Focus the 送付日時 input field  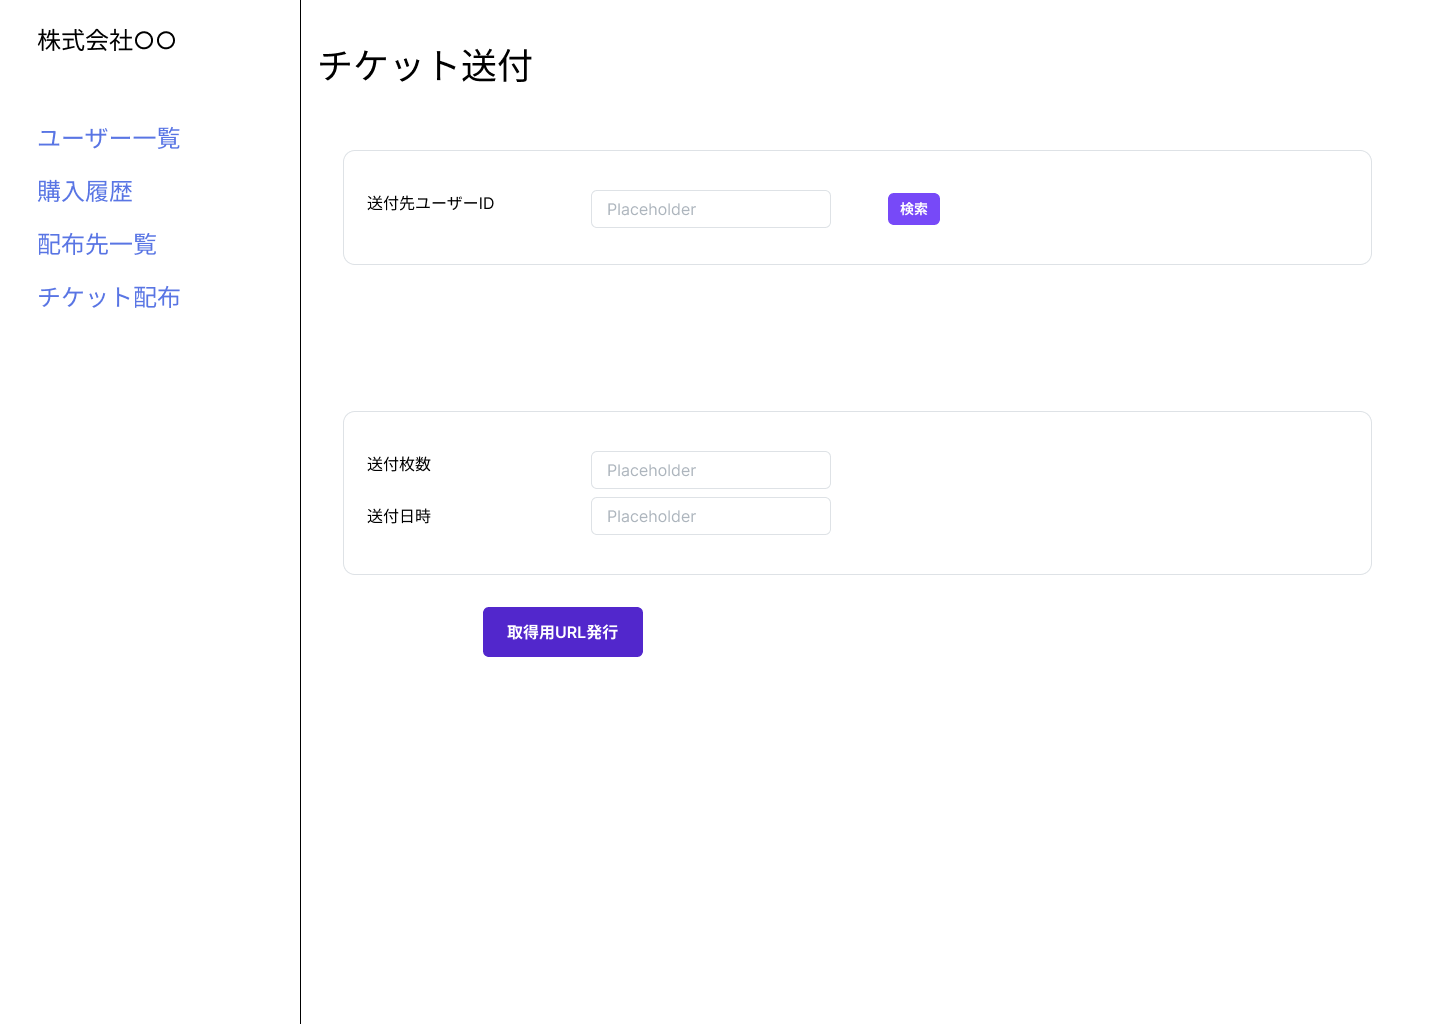711,516
